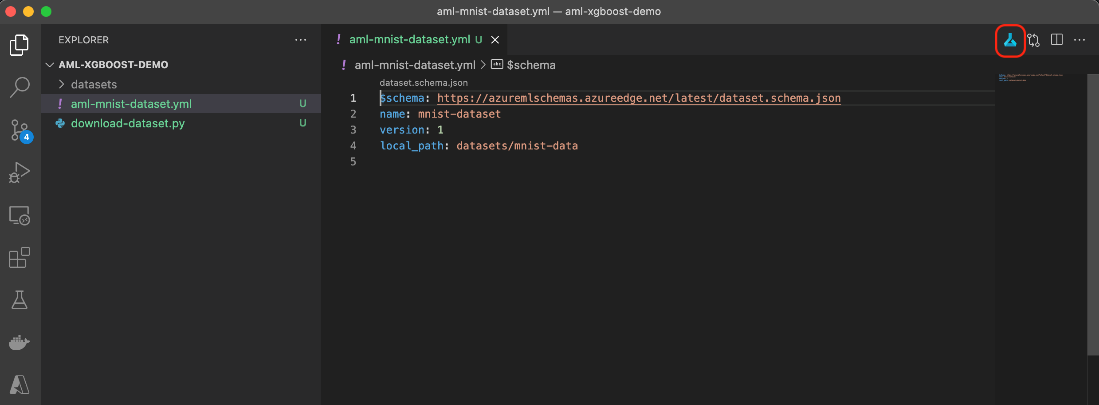The height and width of the screenshot is (405, 1099).
Task: Click the datasets/mnist-data path value
Action: (517, 146)
